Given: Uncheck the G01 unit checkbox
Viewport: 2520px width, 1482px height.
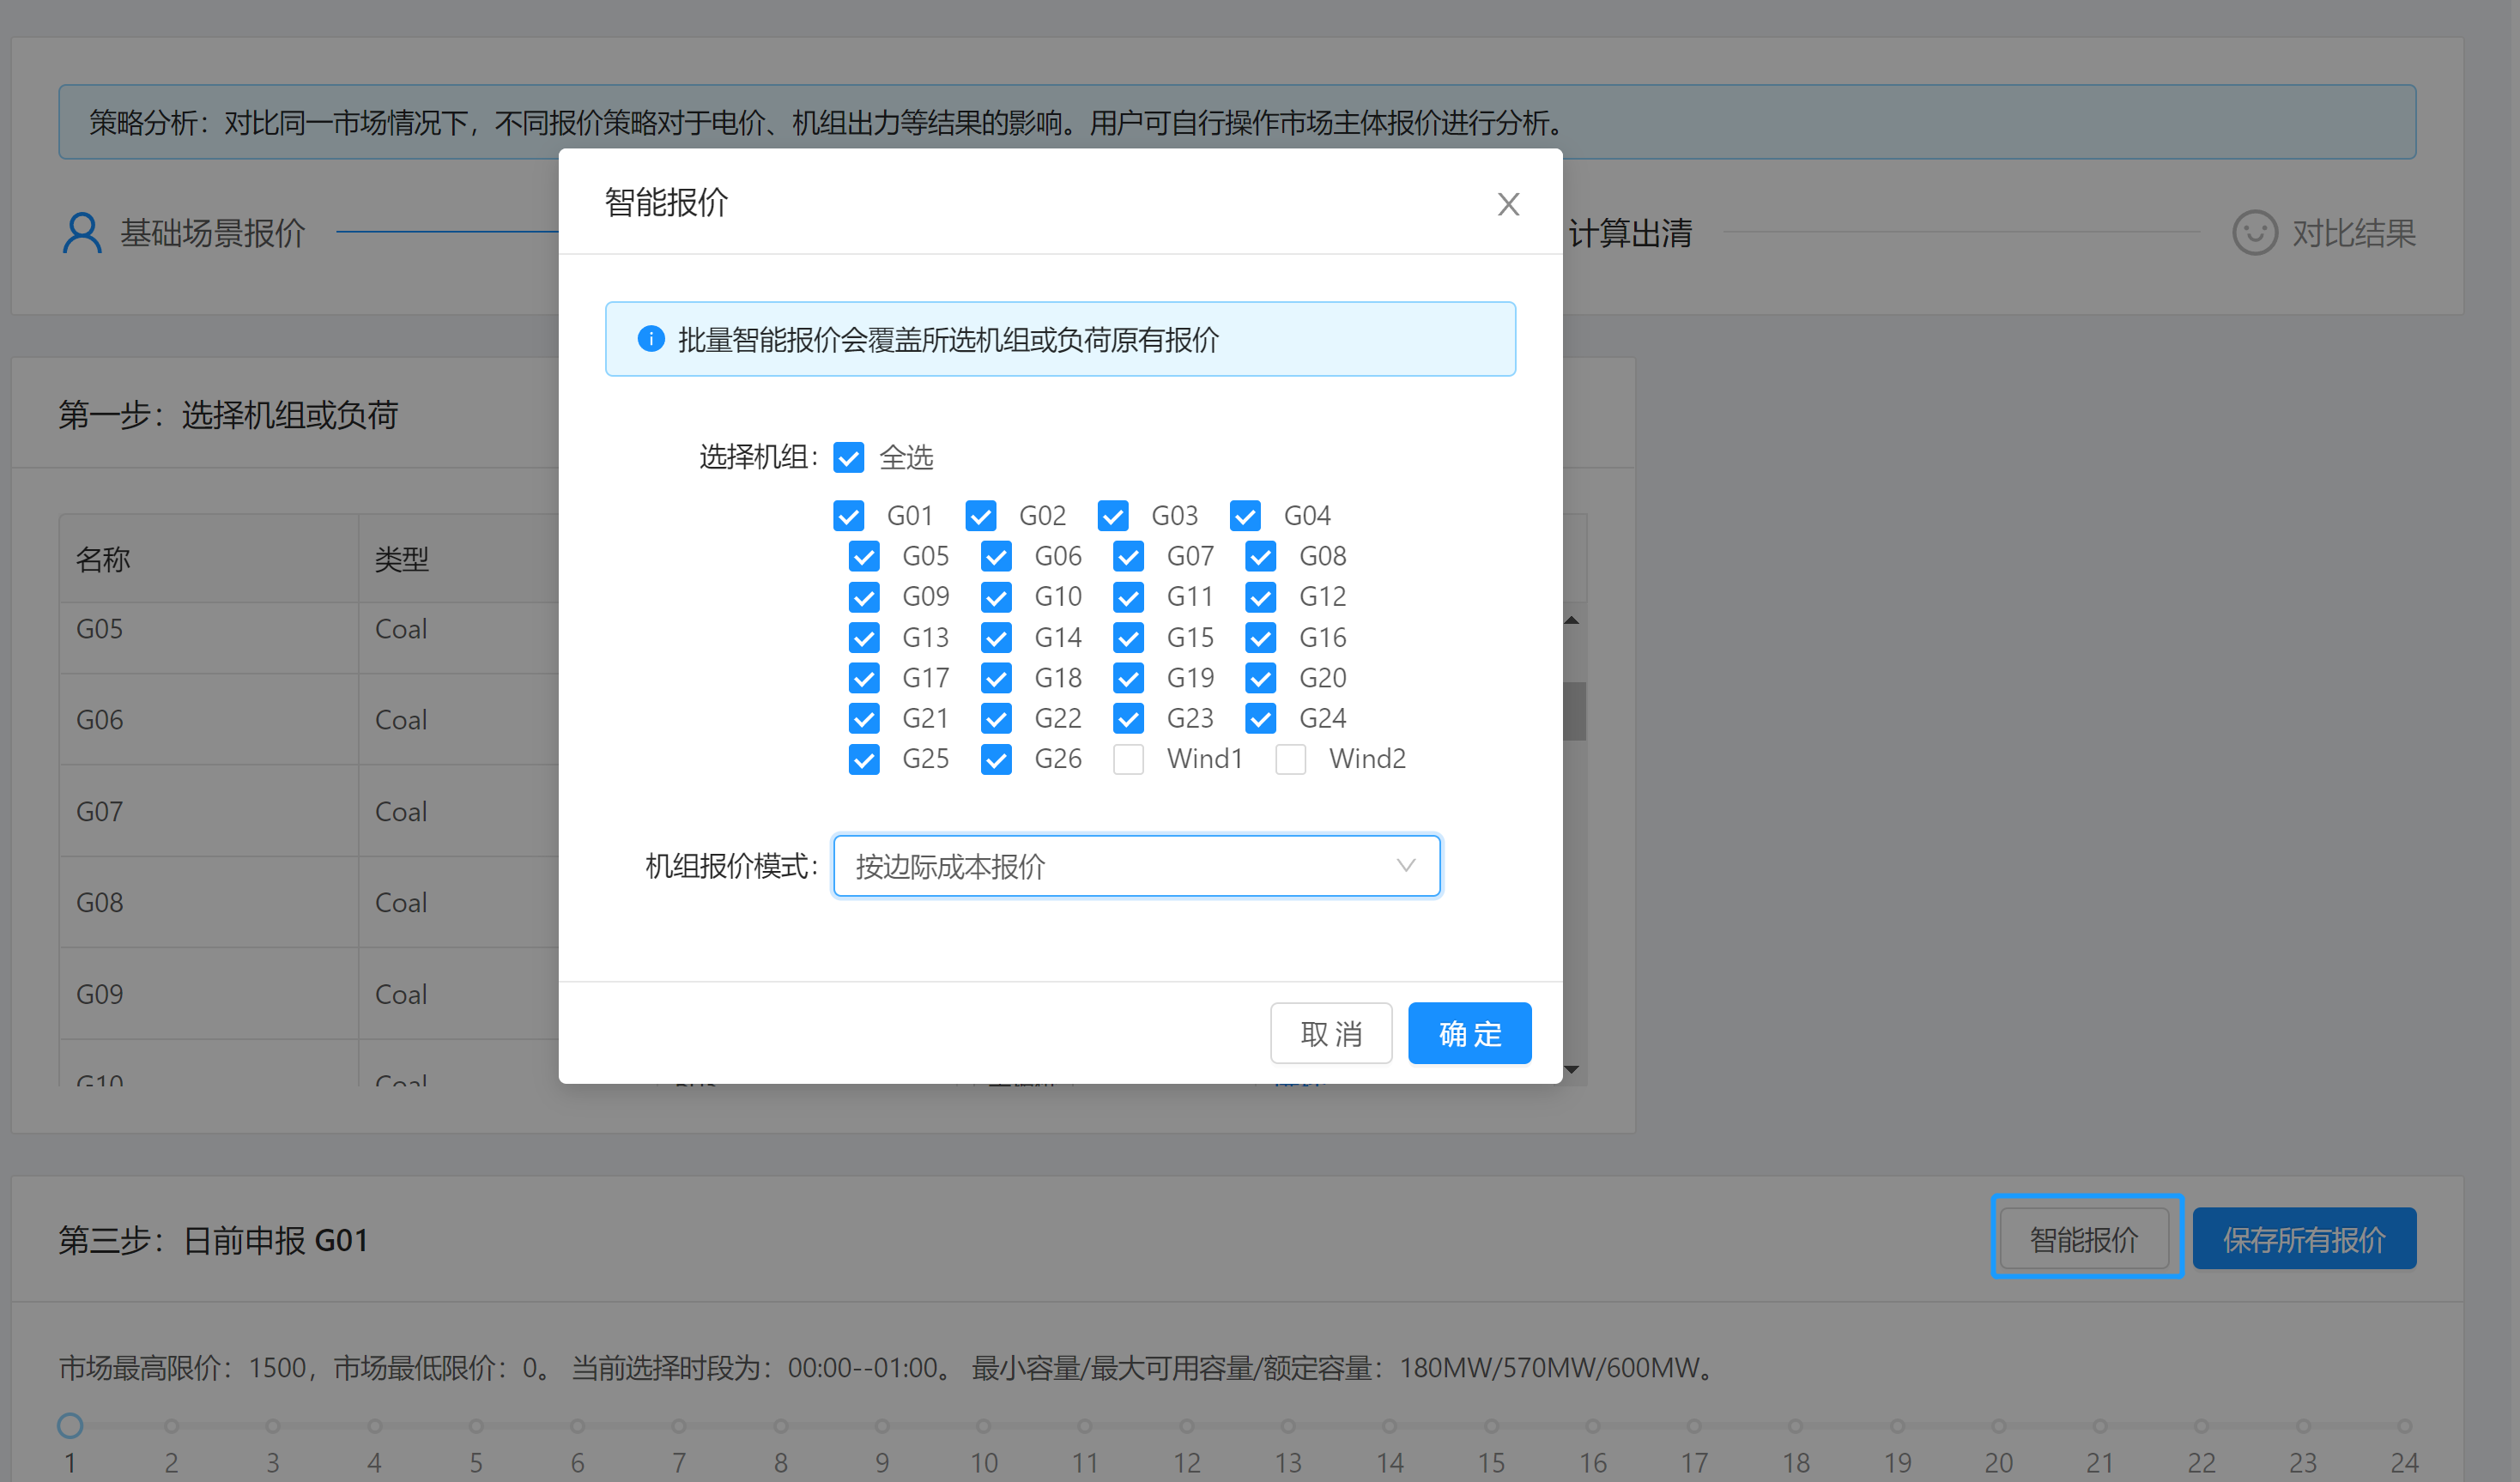Looking at the screenshot, I should coord(848,516).
